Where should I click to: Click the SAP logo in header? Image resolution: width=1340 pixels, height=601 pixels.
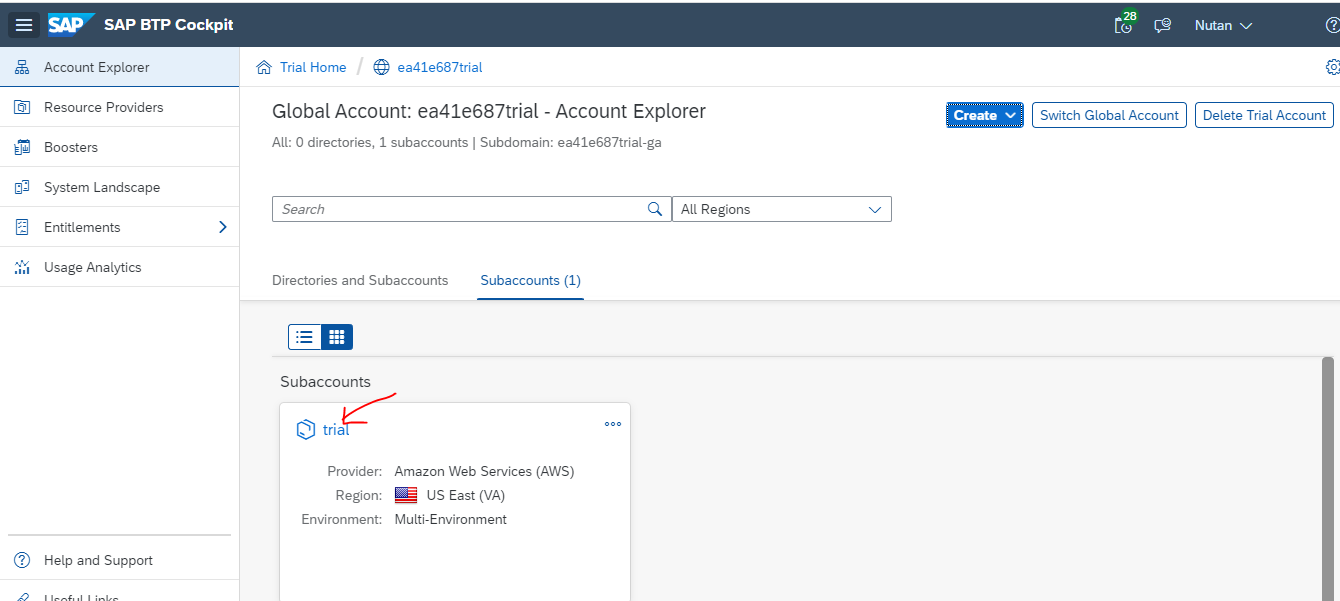71,25
